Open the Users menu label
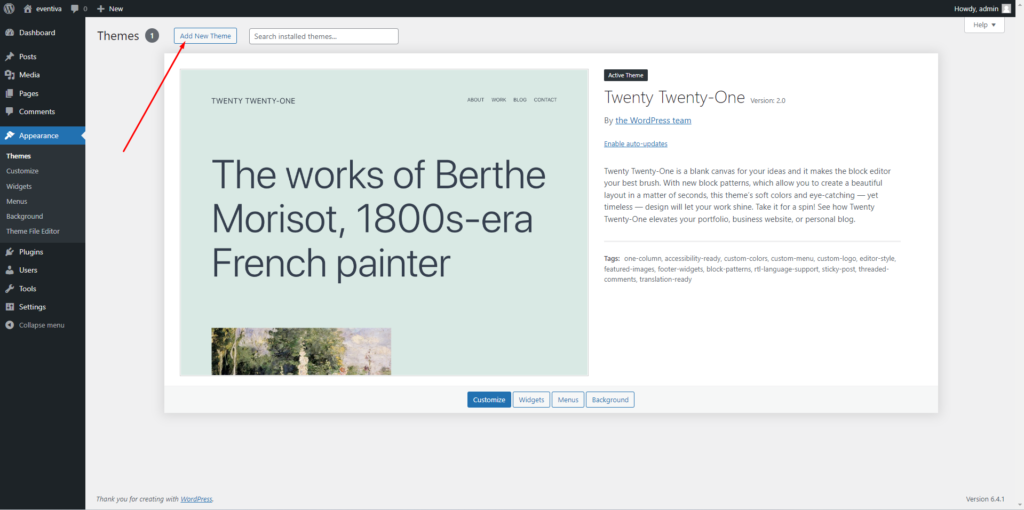Screen dimensions: 1024x510 pyautogui.click(x=28, y=270)
